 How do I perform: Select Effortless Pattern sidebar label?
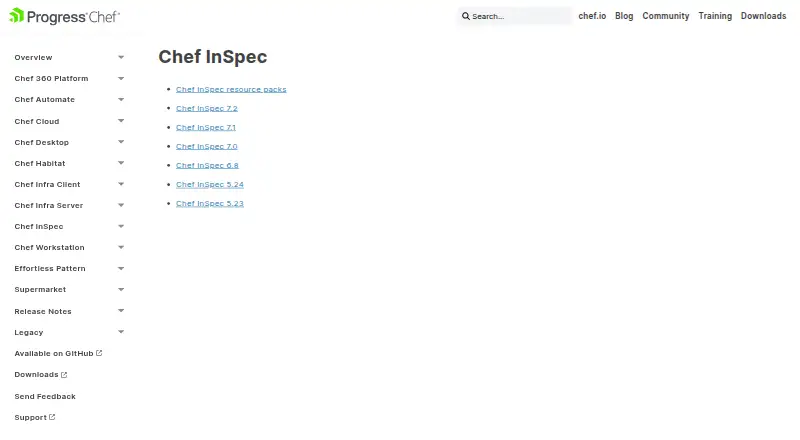[x=50, y=268]
